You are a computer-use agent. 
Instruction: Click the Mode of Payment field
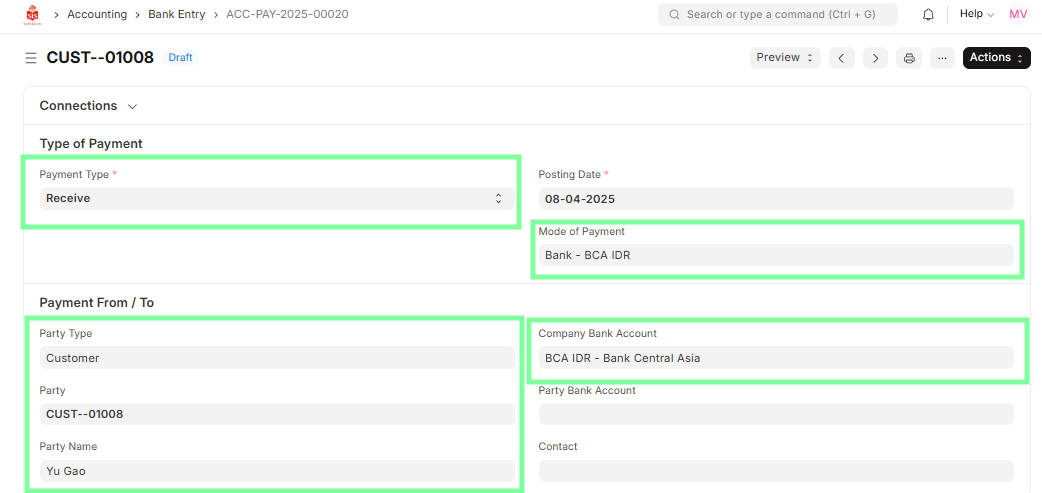775,255
